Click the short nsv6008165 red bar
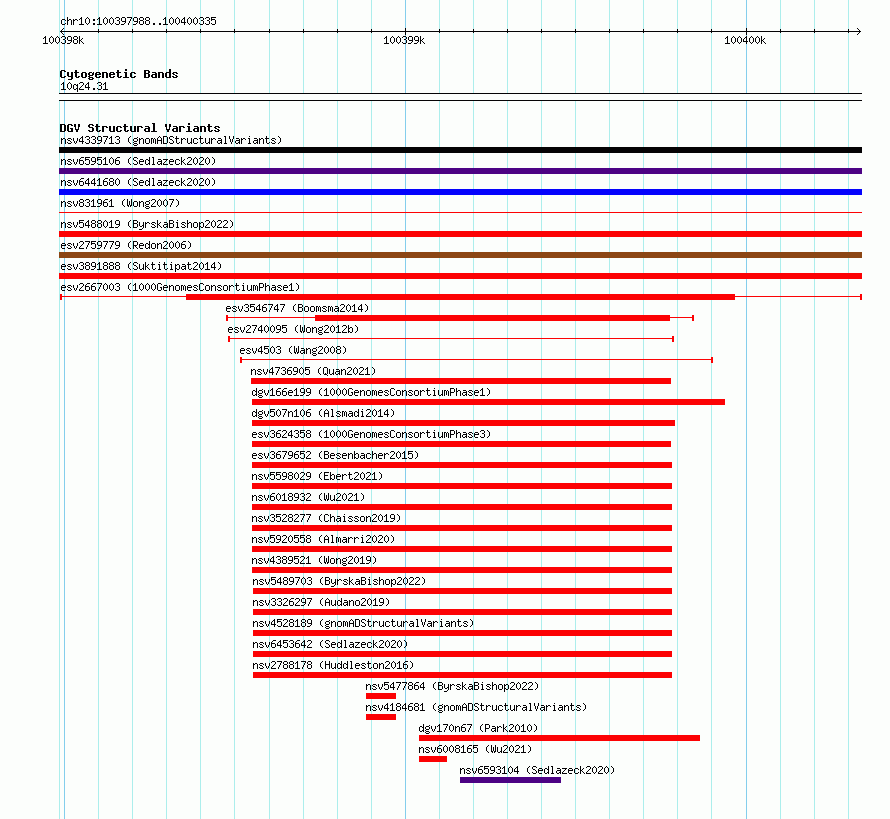890x819 pixels. 433,759
